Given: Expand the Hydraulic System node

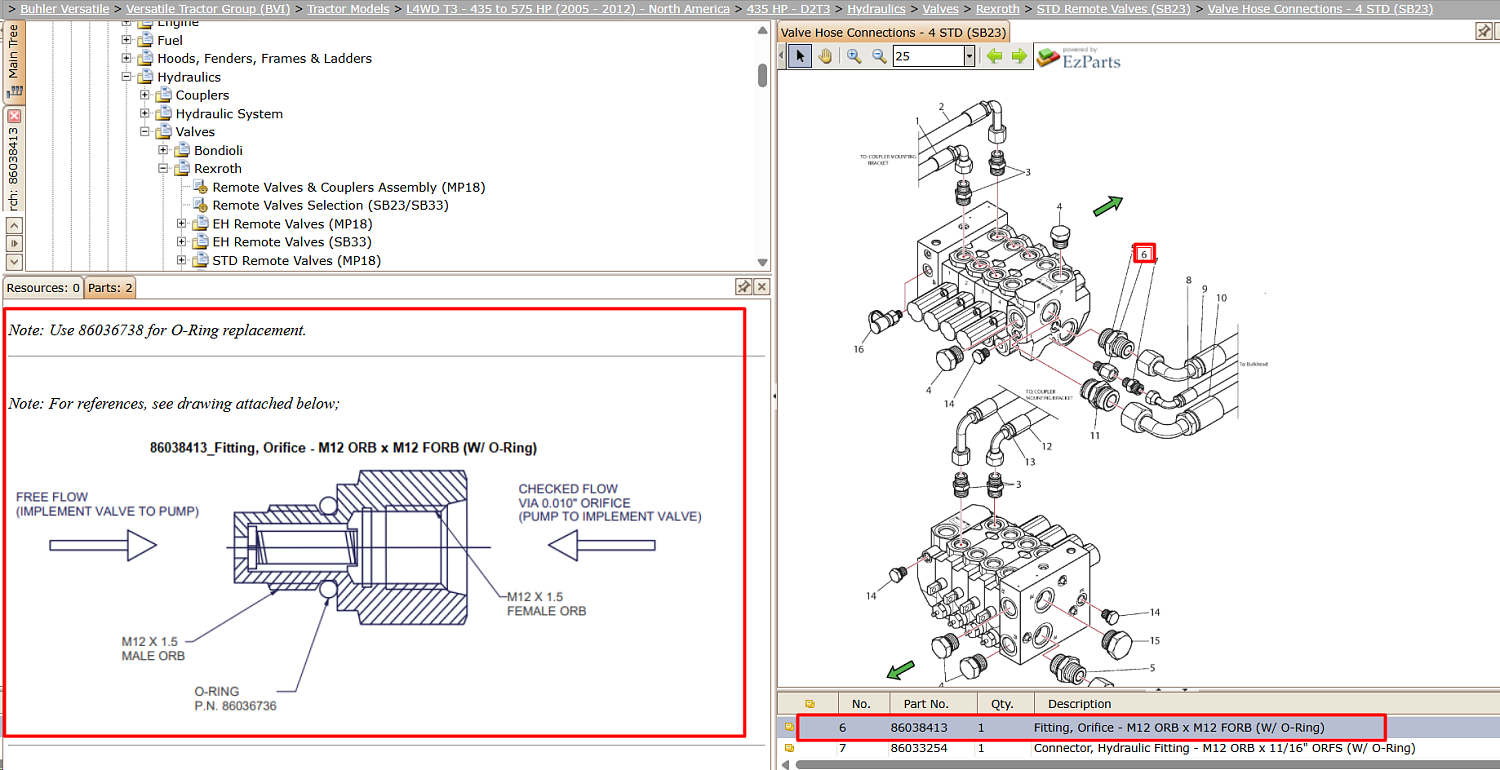Looking at the screenshot, I should [x=145, y=114].
